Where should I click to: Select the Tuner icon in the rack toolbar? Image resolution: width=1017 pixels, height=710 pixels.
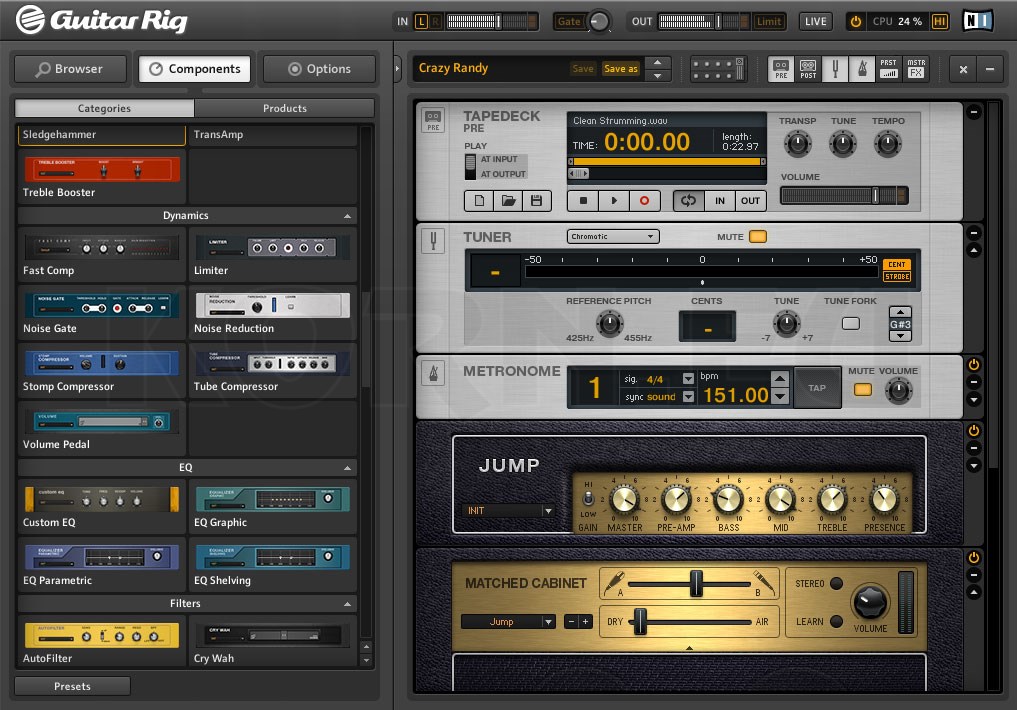click(836, 68)
